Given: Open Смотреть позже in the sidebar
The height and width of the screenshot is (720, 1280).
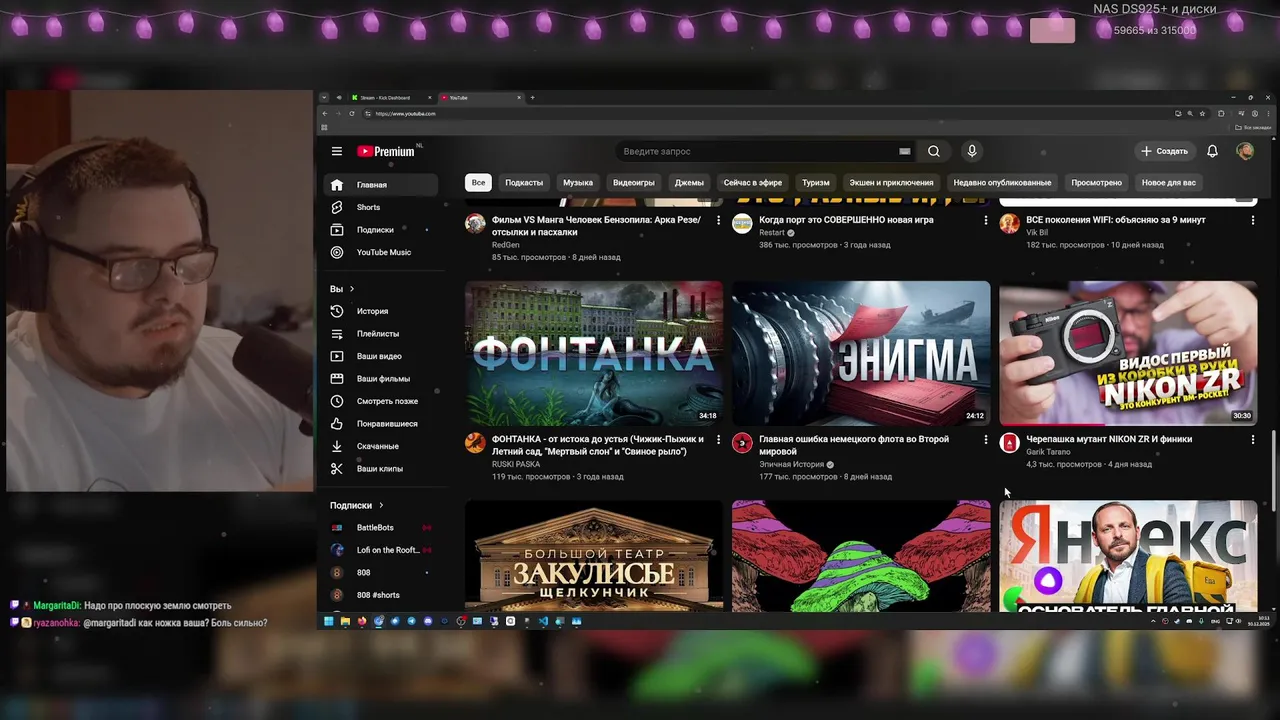Looking at the screenshot, I should [x=381, y=401].
